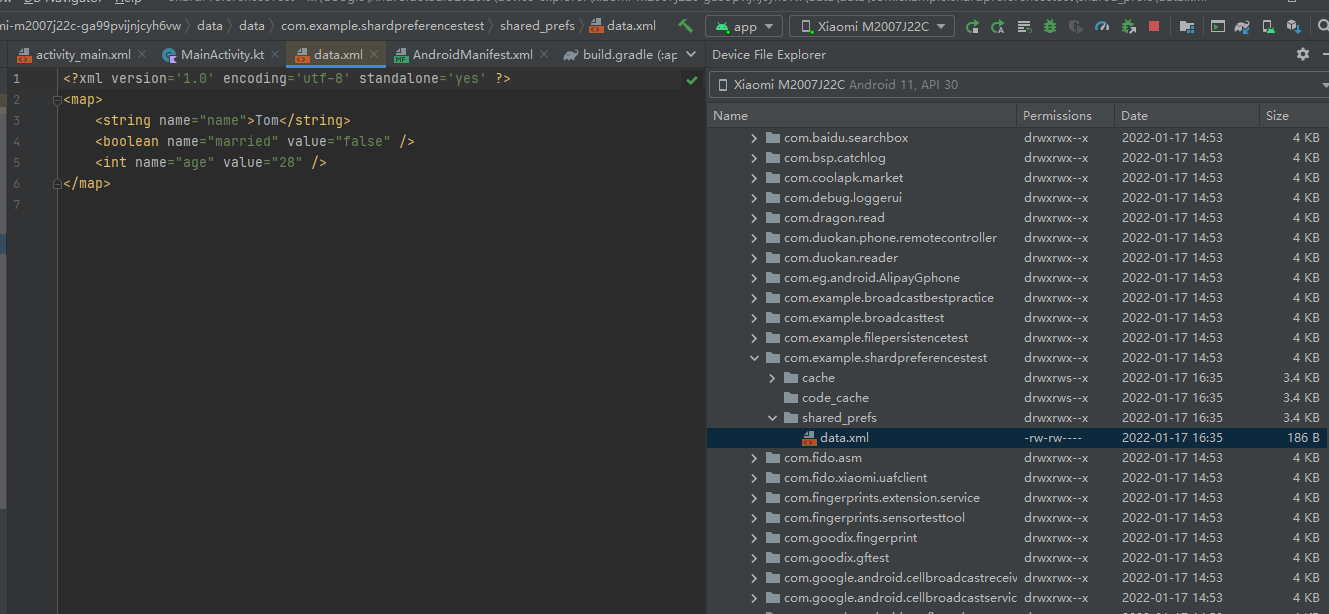Select the com.dragon.read folder
The width and height of the screenshot is (1329, 614).
tap(834, 218)
